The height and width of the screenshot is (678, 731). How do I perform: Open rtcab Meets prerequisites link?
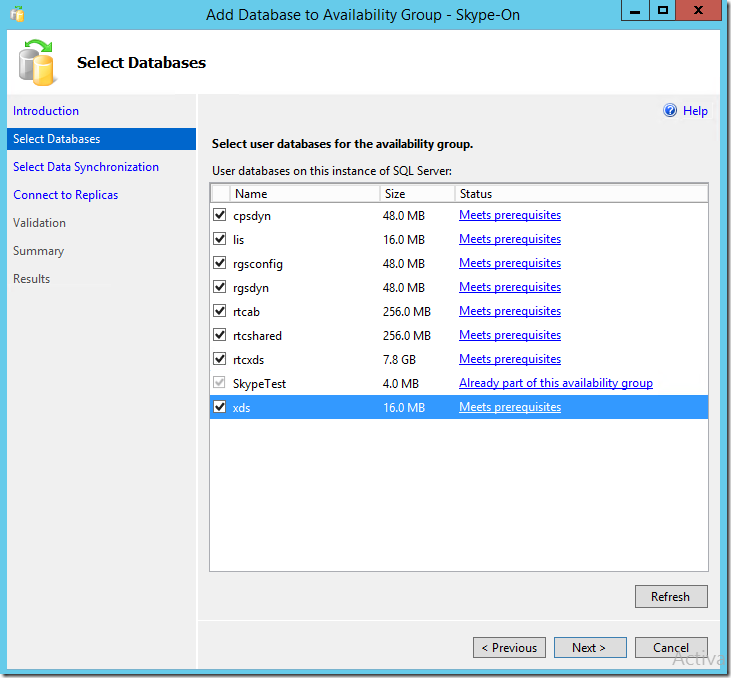(x=510, y=311)
